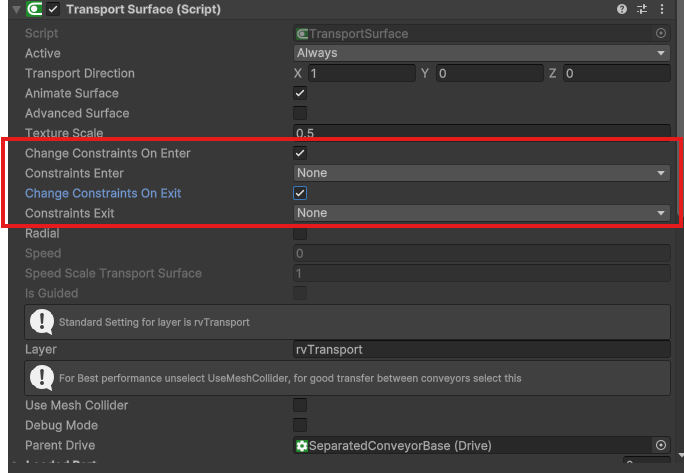Open the Active dropdown set to Always

[481, 53]
